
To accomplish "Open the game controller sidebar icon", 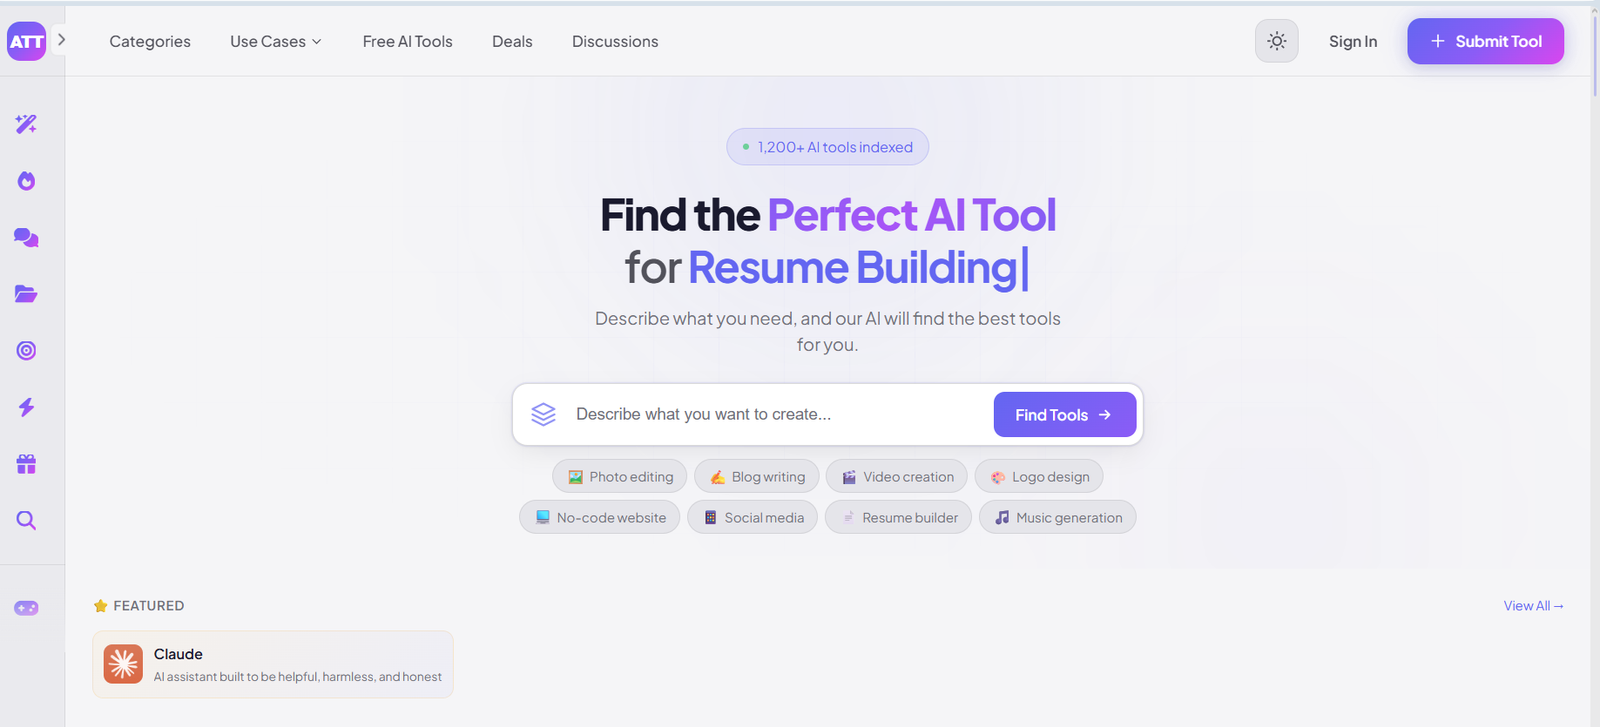I will coord(26,608).
